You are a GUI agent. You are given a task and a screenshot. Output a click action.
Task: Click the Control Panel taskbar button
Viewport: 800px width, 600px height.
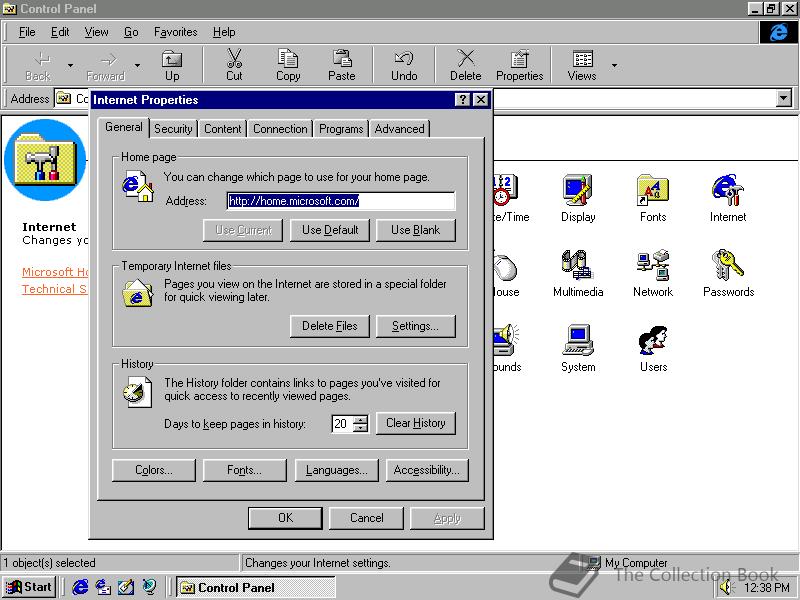256,587
